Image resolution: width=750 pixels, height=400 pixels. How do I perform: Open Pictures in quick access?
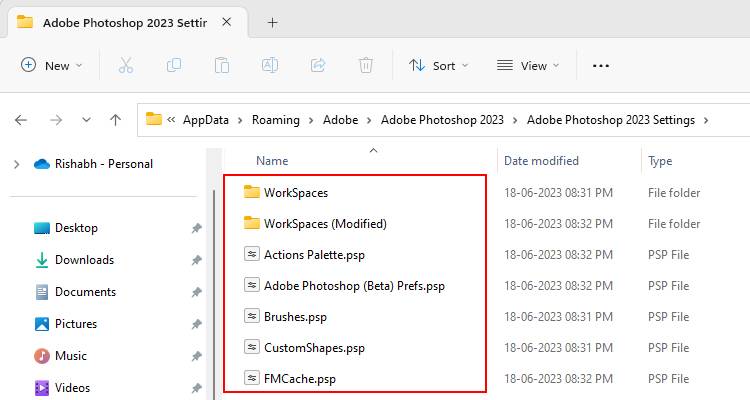(76, 324)
